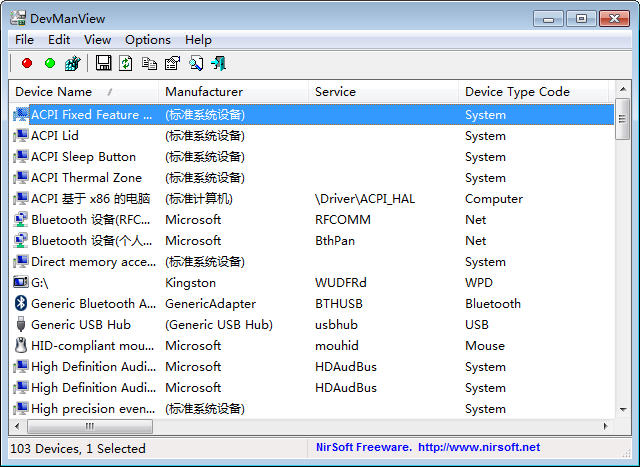
Task: Open the View menu
Action: click(x=97, y=40)
